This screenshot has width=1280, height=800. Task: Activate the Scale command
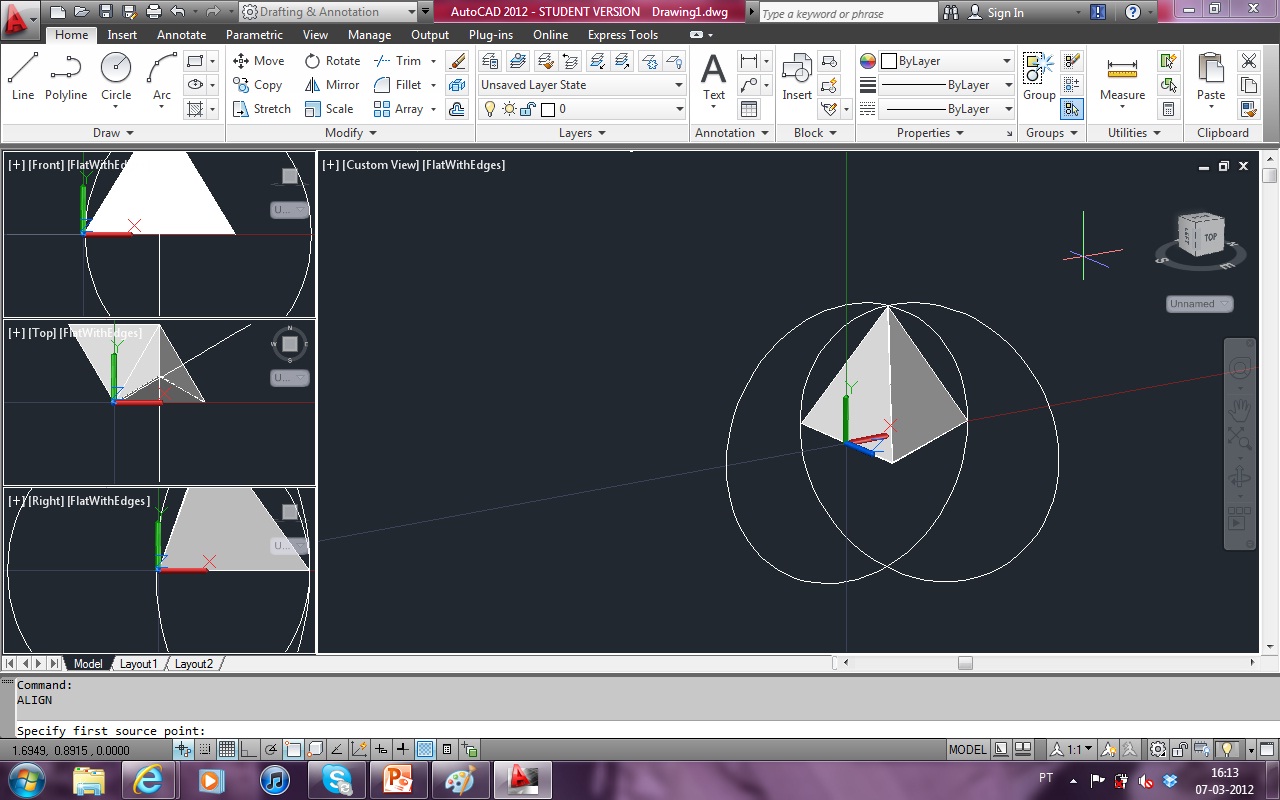coord(329,109)
